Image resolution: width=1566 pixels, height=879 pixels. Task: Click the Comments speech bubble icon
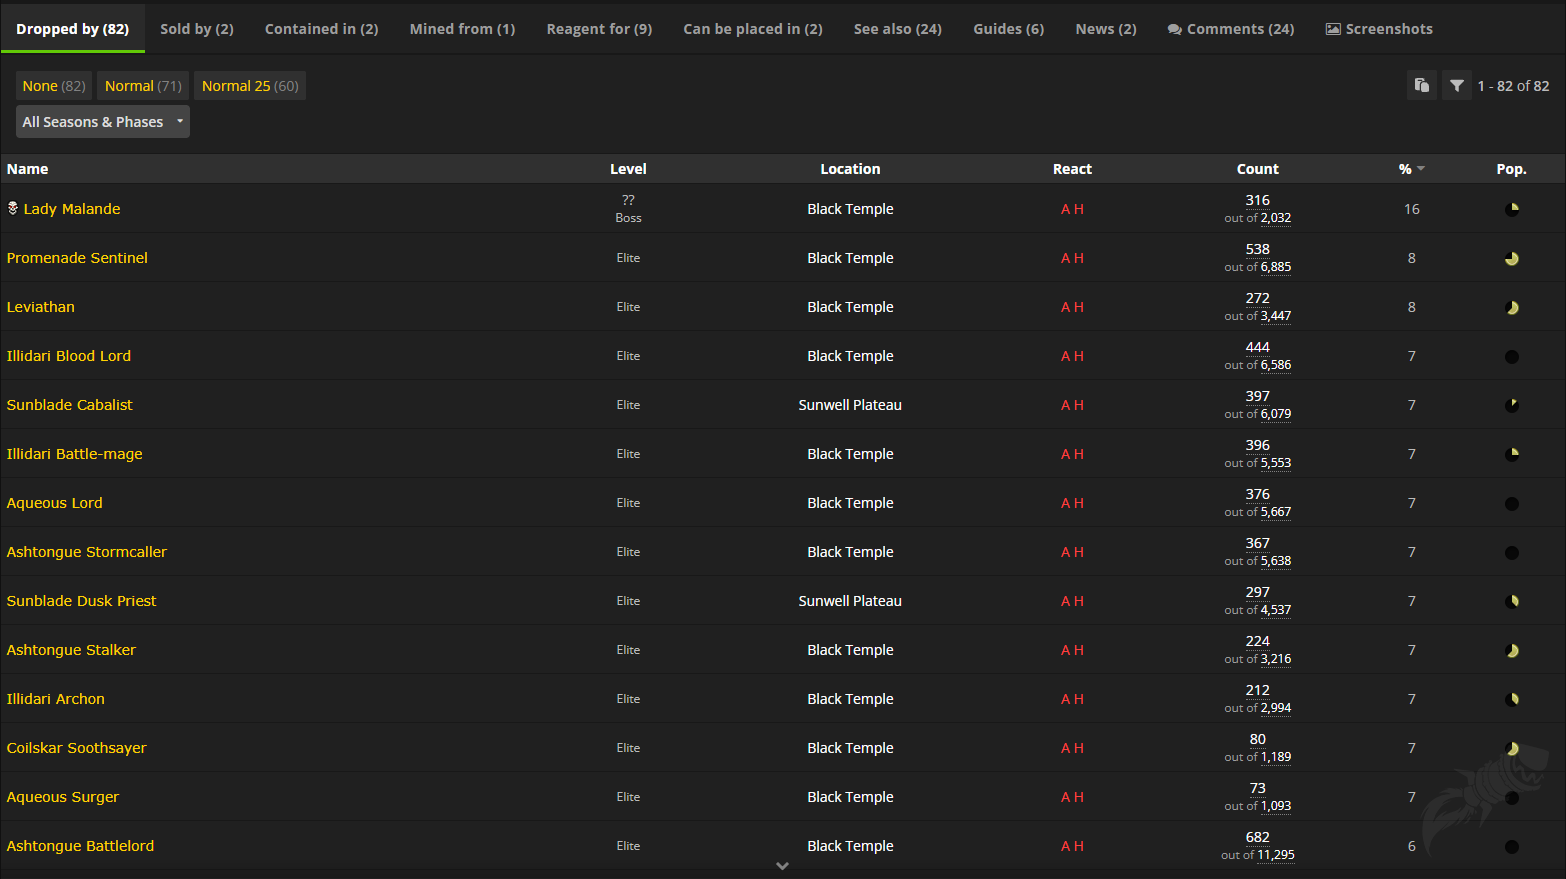coord(1174,29)
